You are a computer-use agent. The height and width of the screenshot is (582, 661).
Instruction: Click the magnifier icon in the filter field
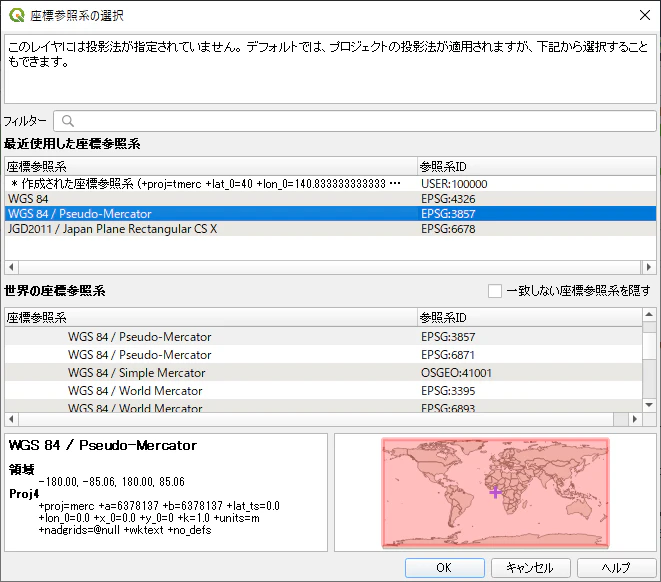(67, 121)
